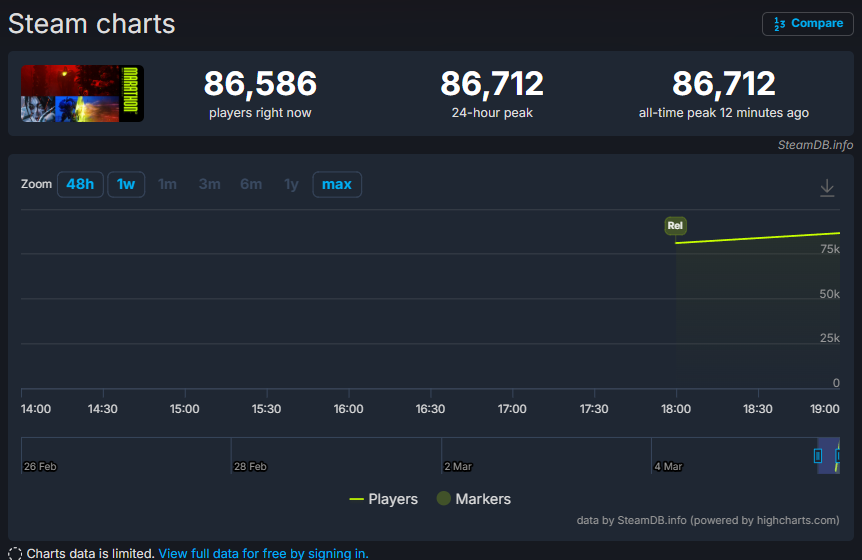The image size is (862, 560).
Task: Click the right navigator range handle
Action: 837,456
